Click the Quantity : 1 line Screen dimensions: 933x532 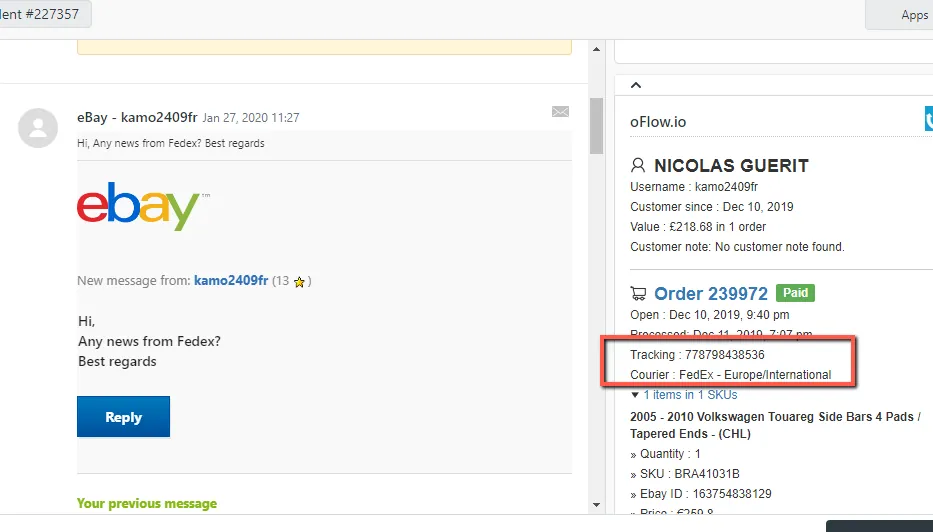click(665, 454)
